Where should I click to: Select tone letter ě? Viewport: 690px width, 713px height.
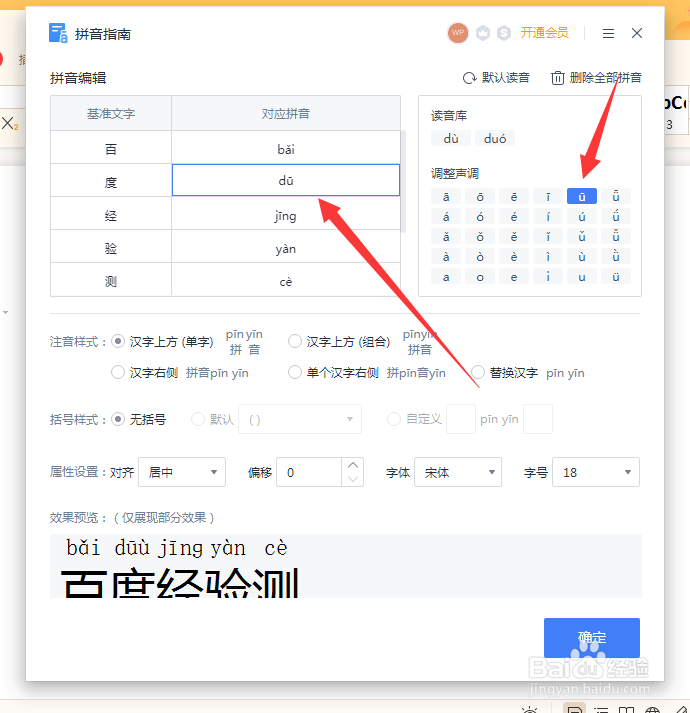click(514, 236)
